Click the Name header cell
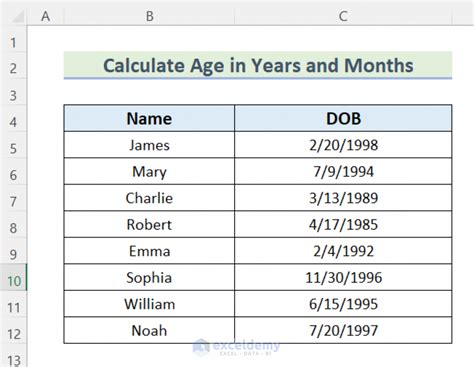 [149, 118]
